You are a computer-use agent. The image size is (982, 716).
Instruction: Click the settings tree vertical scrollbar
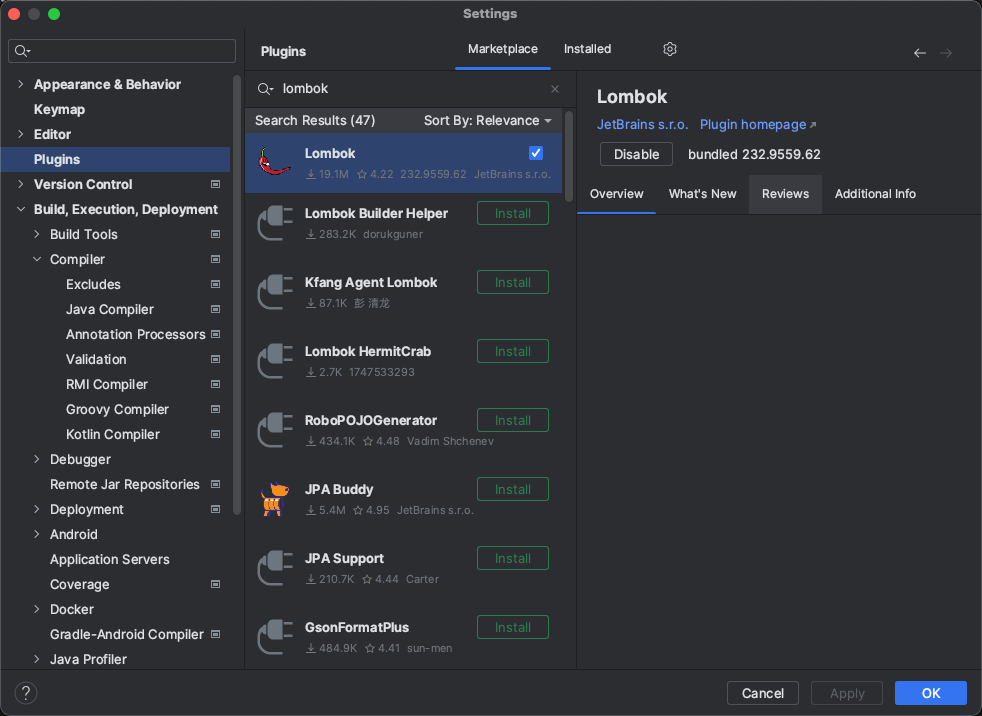point(237,294)
